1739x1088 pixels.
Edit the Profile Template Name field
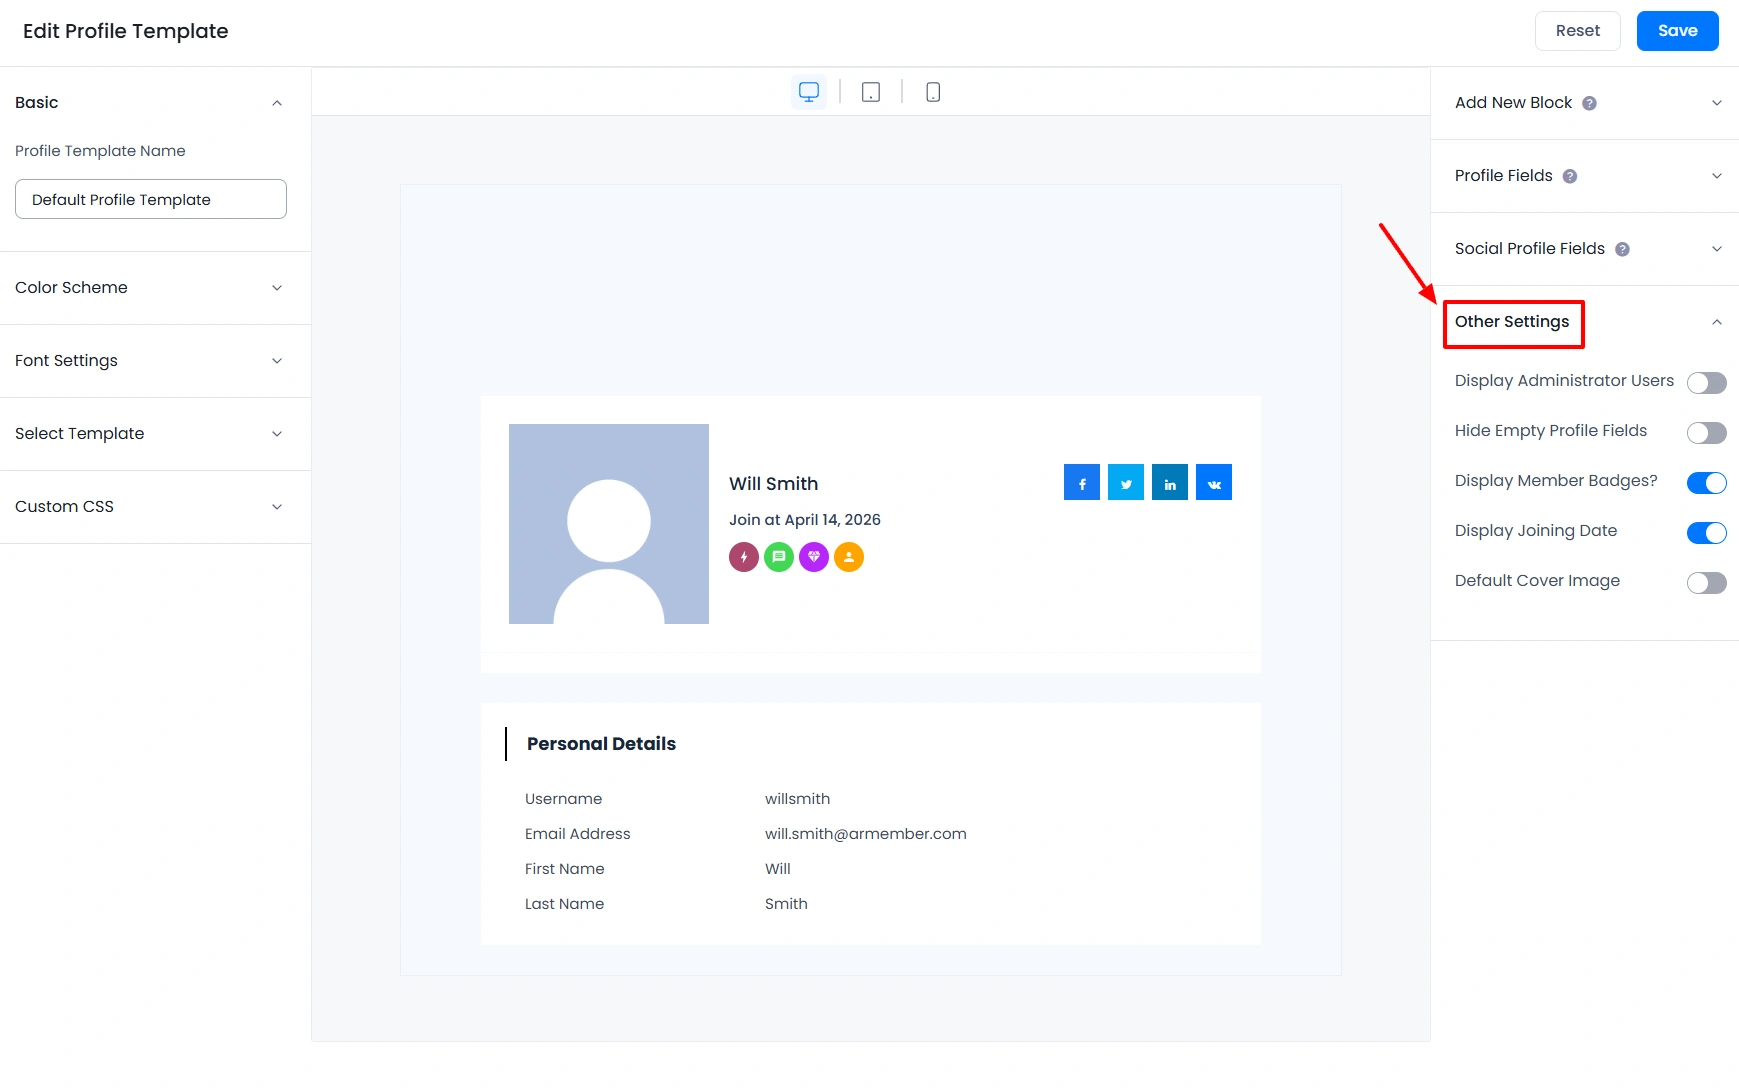150,199
